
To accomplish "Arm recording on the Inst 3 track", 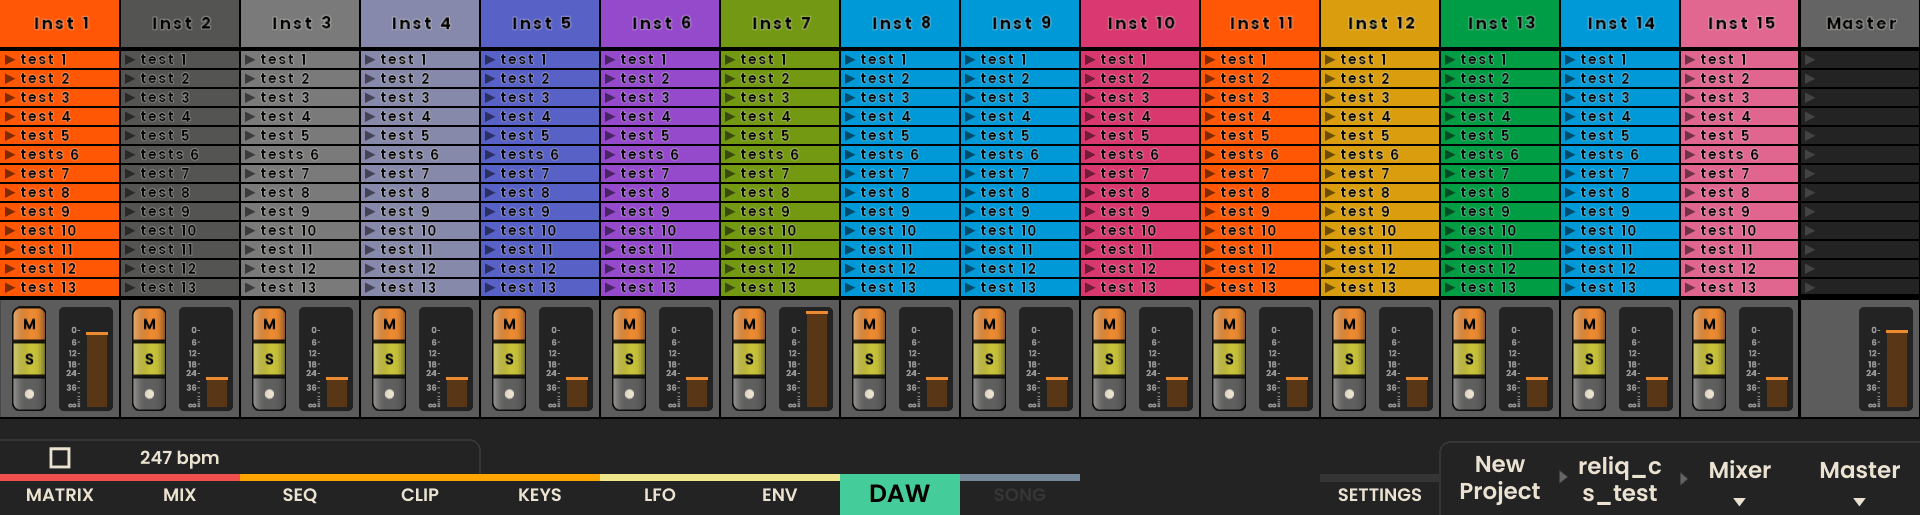I will [x=269, y=394].
